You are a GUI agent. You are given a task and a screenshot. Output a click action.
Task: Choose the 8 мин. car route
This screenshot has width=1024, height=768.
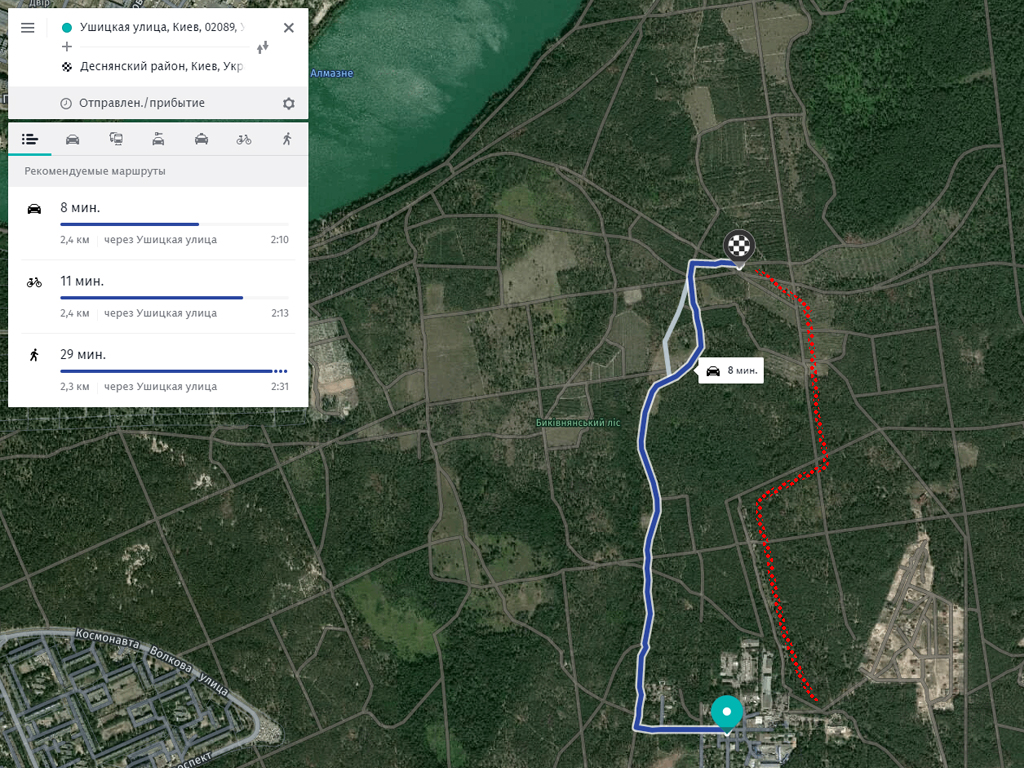coord(158,223)
